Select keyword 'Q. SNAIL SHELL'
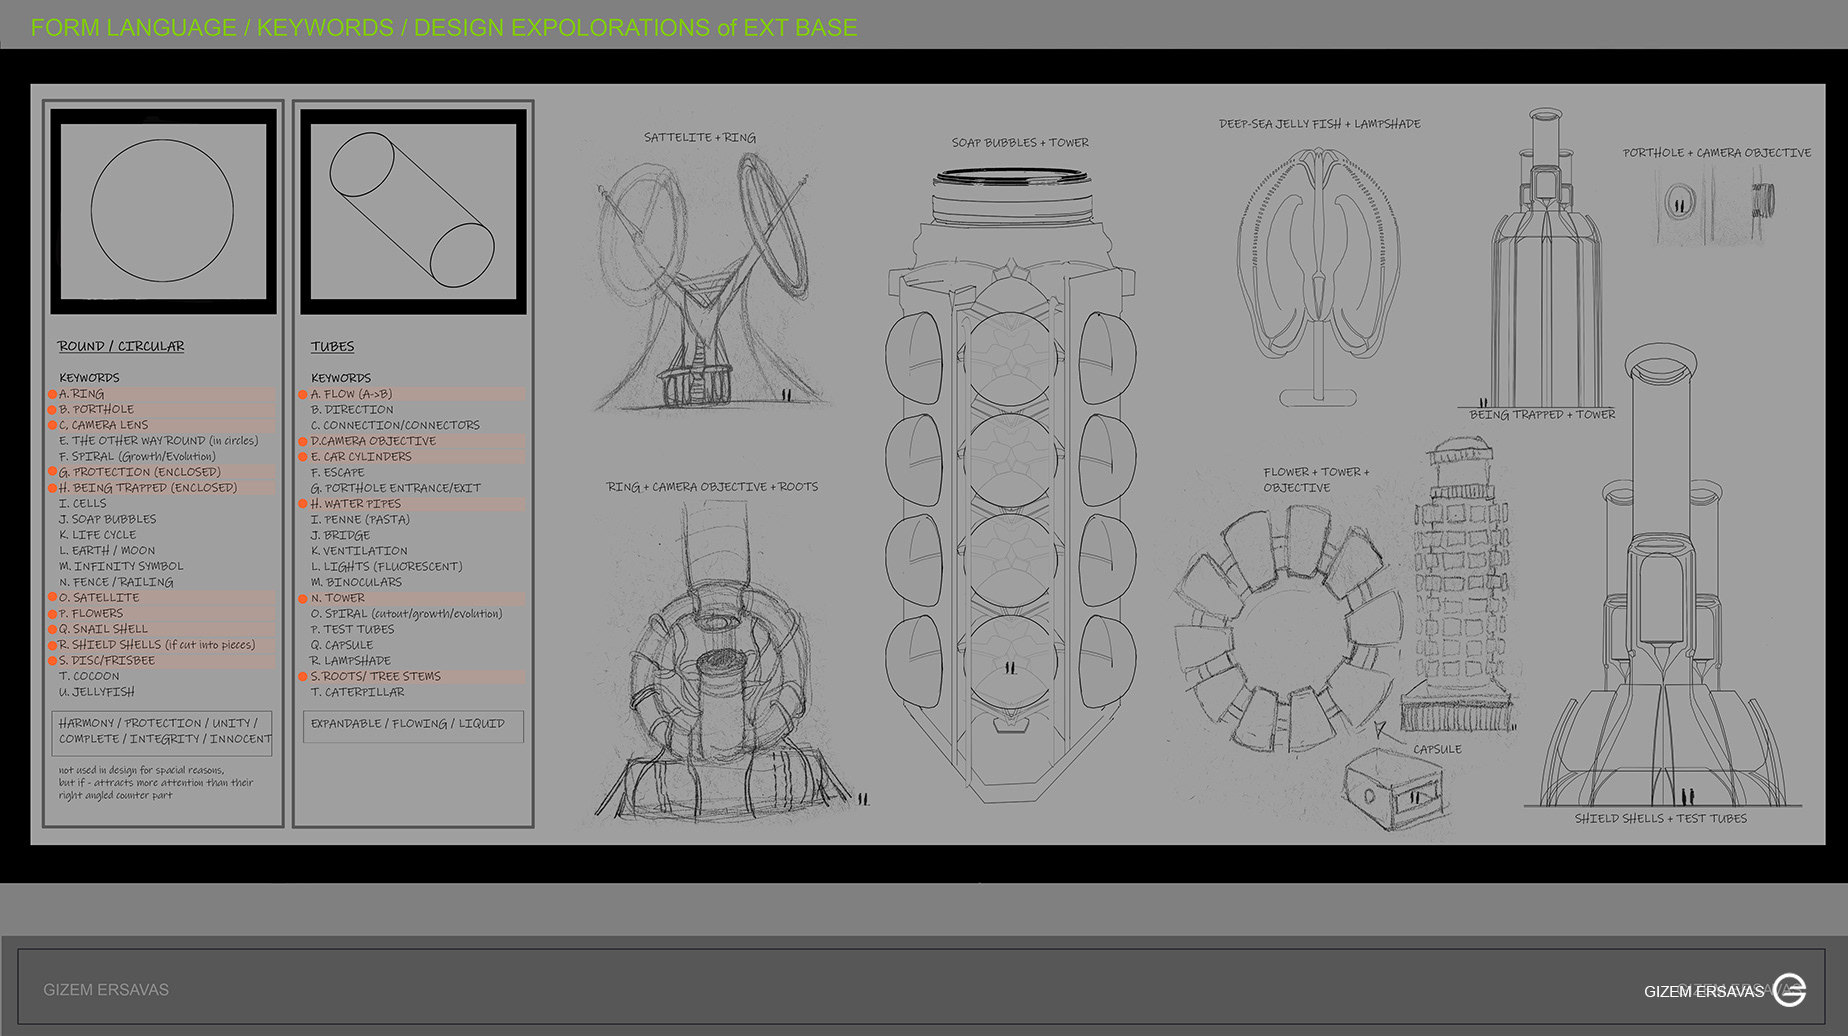This screenshot has height=1036, width=1848. [103, 630]
